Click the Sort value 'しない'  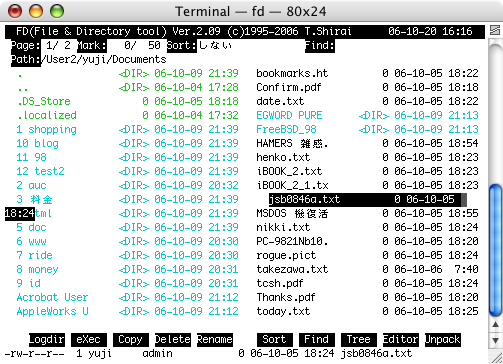[215, 45]
